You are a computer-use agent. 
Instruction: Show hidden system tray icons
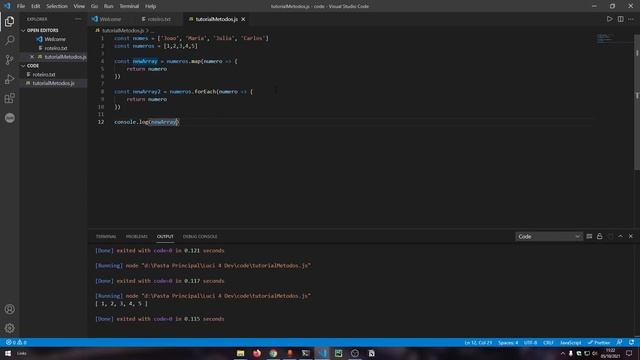(x=563, y=353)
